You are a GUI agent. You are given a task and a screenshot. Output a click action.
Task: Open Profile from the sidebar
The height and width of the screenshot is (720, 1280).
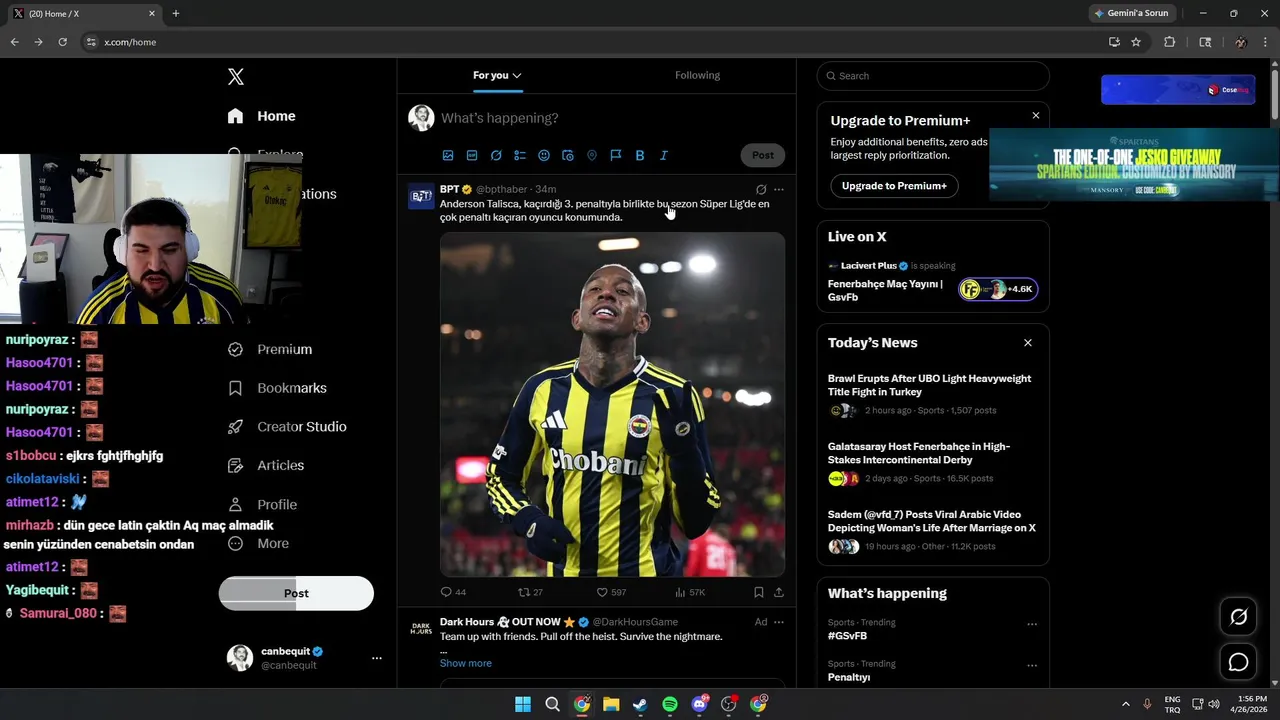pos(262,504)
